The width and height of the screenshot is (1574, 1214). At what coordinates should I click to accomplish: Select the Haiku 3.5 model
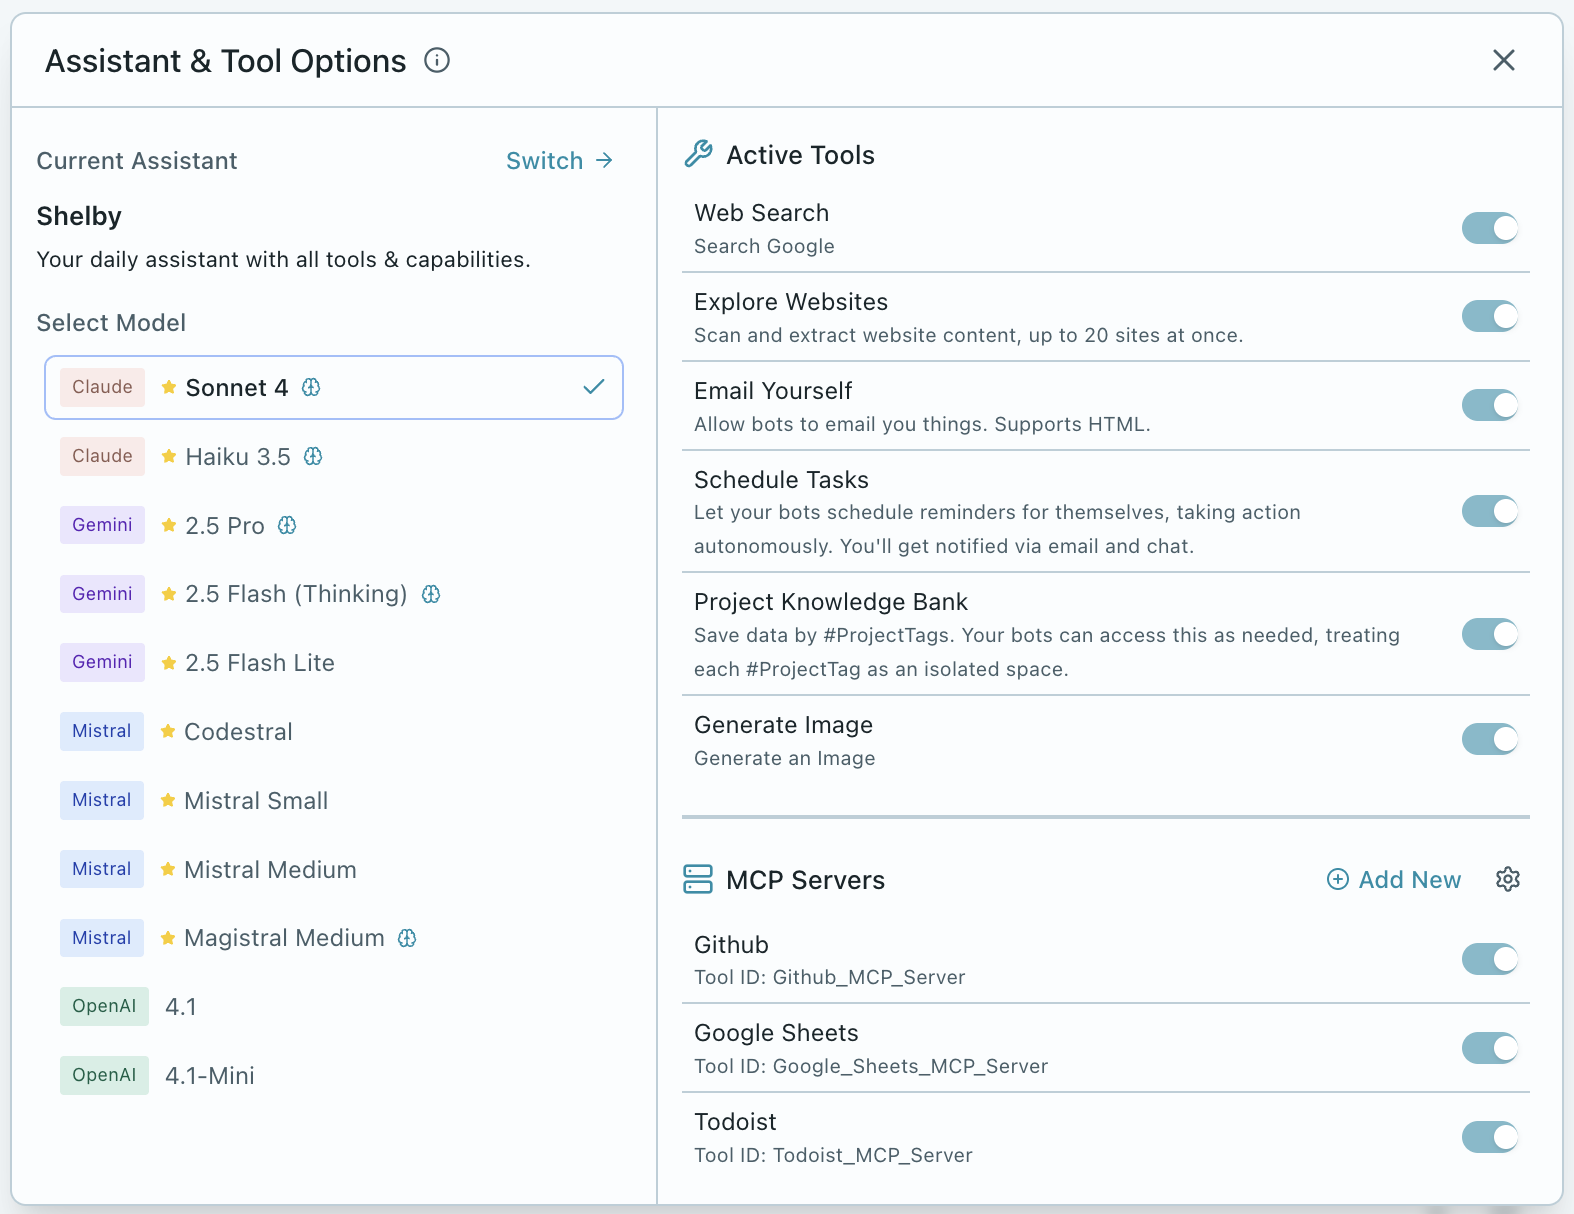click(x=334, y=456)
